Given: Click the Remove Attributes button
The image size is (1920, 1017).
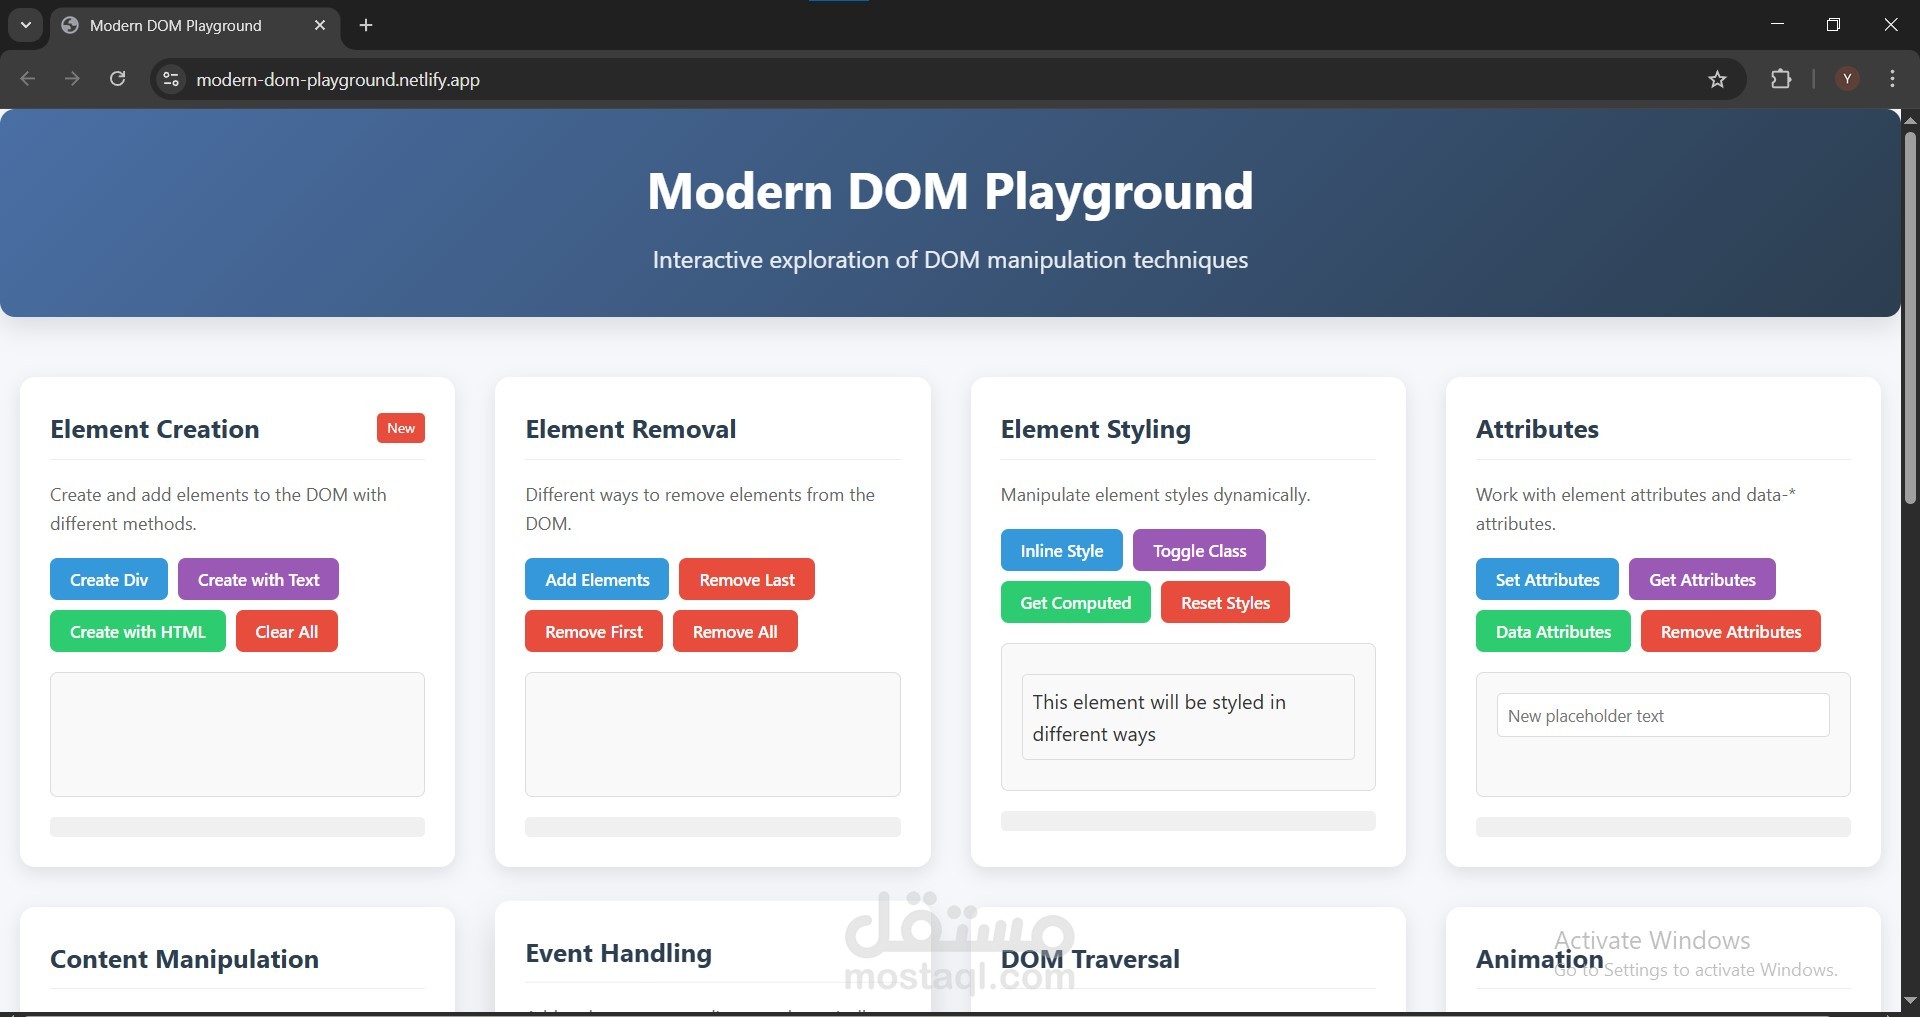Looking at the screenshot, I should tap(1731, 631).
